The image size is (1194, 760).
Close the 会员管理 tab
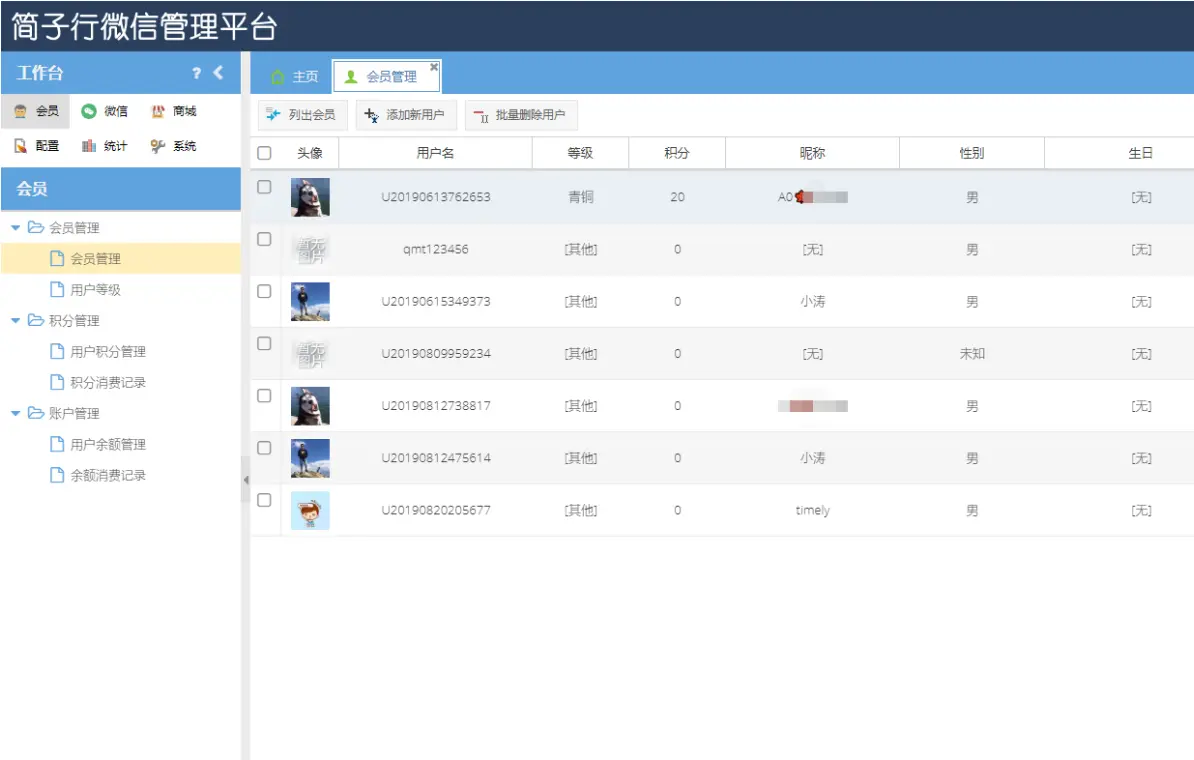(x=433, y=67)
